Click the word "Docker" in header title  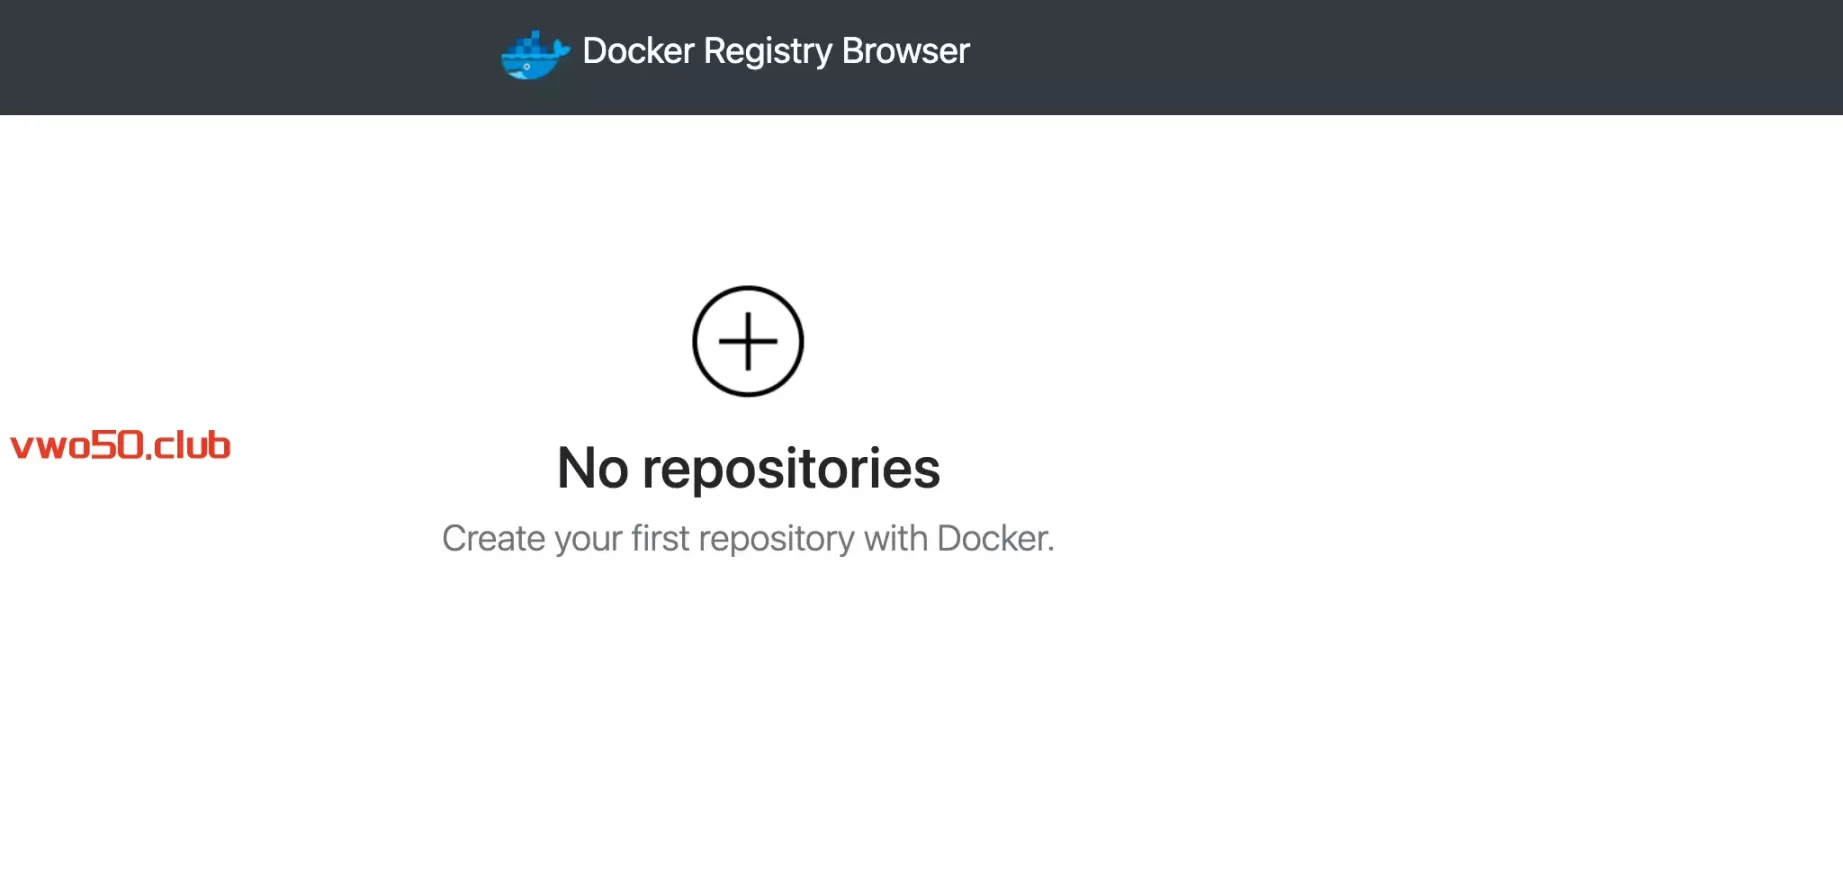pyautogui.click(x=638, y=51)
